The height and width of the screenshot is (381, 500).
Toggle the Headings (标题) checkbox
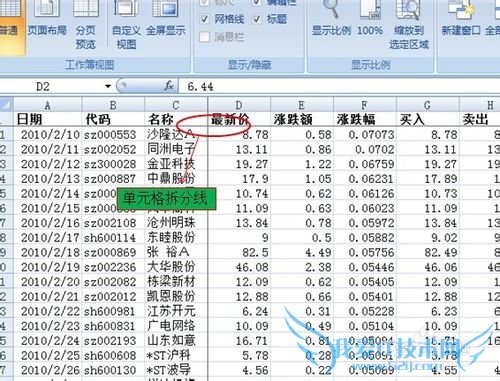(257, 19)
